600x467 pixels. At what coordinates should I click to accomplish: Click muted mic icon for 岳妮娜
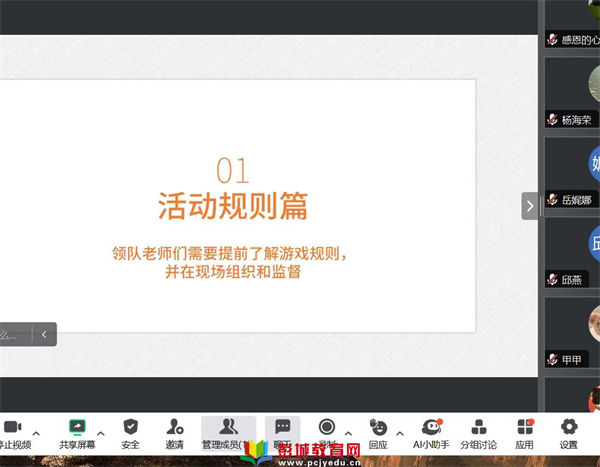(x=552, y=199)
